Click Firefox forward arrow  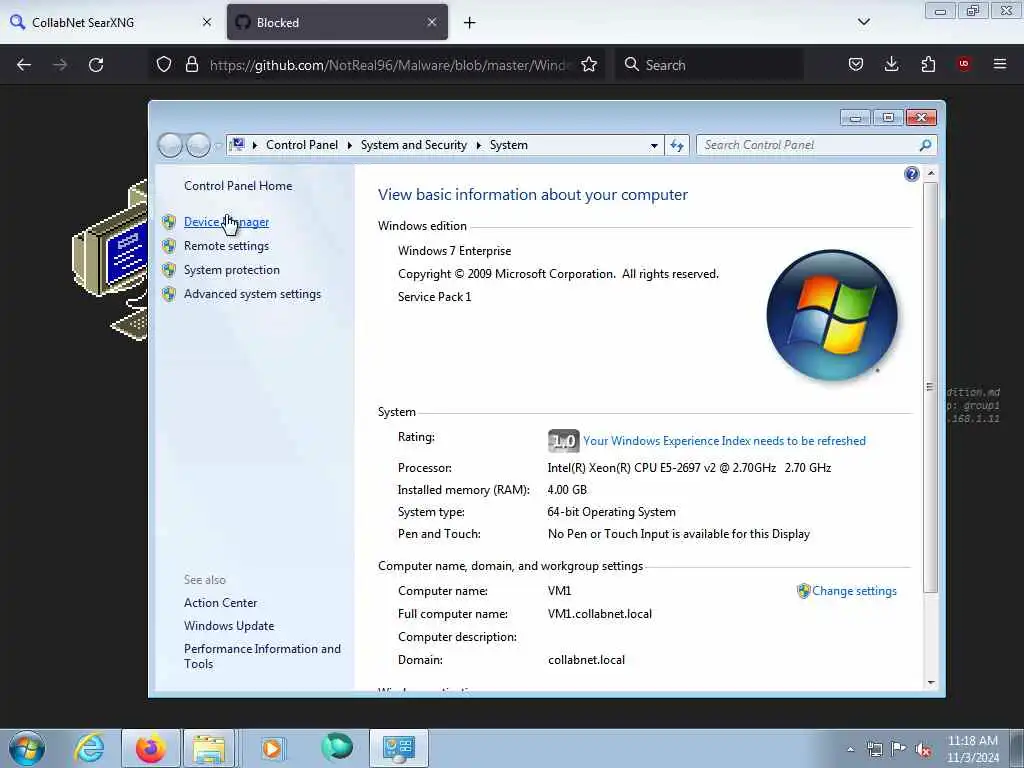pos(60,65)
